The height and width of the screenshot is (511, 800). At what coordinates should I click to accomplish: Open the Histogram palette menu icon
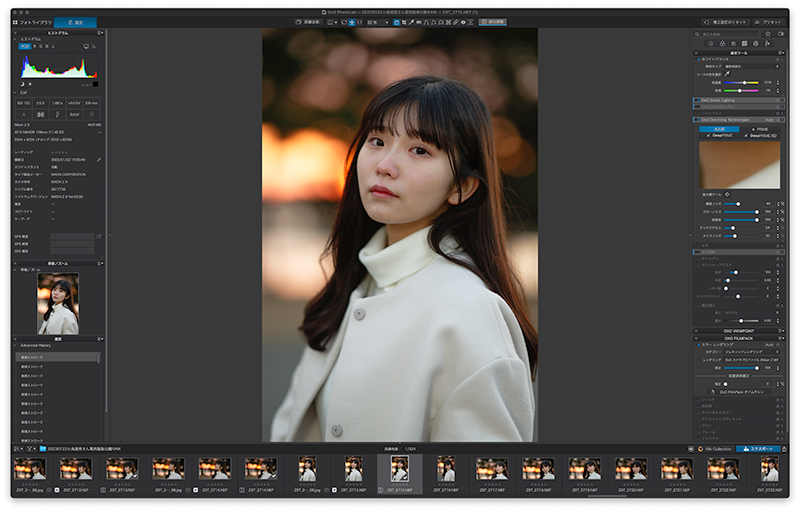point(101,33)
